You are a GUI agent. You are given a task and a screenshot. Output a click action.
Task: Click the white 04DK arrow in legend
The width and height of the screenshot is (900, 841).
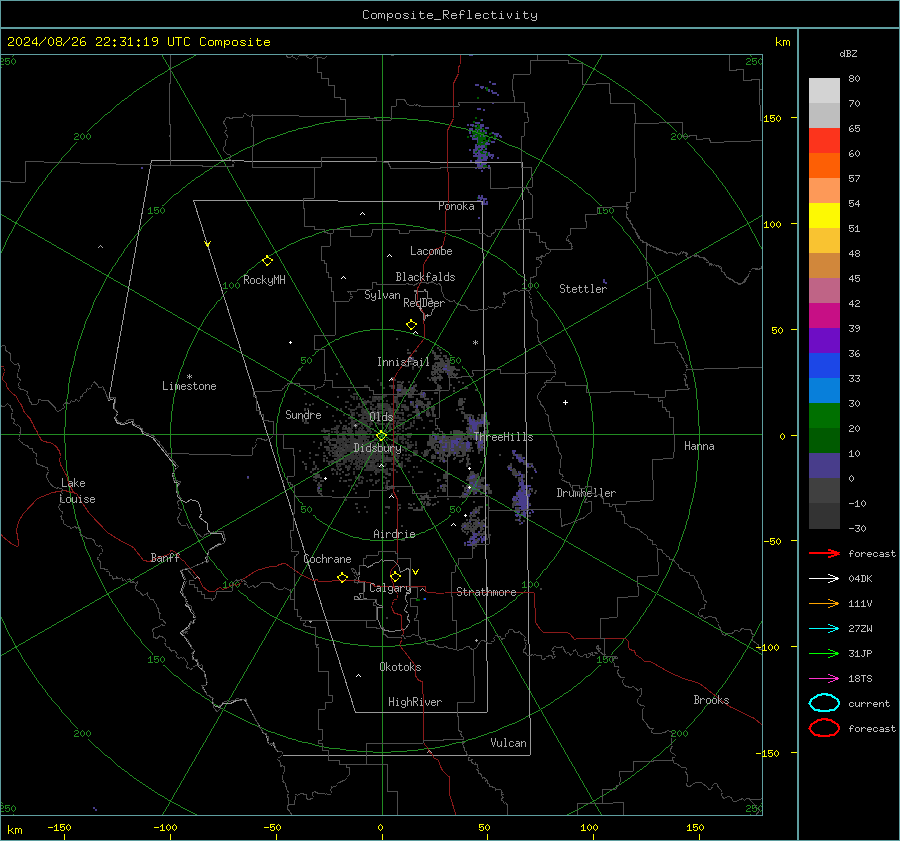point(824,578)
